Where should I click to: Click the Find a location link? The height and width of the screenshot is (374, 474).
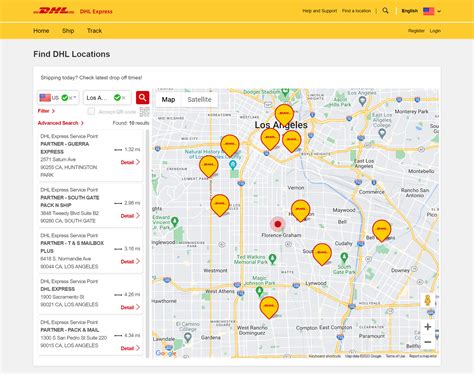pyautogui.click(x=356, y=11)
